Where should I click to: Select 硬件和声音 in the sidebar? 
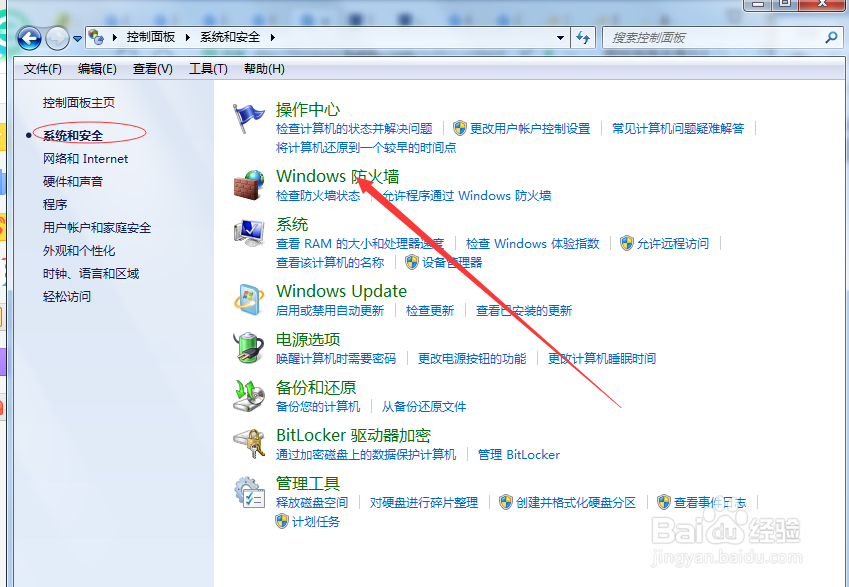click(x=73, y=181)
